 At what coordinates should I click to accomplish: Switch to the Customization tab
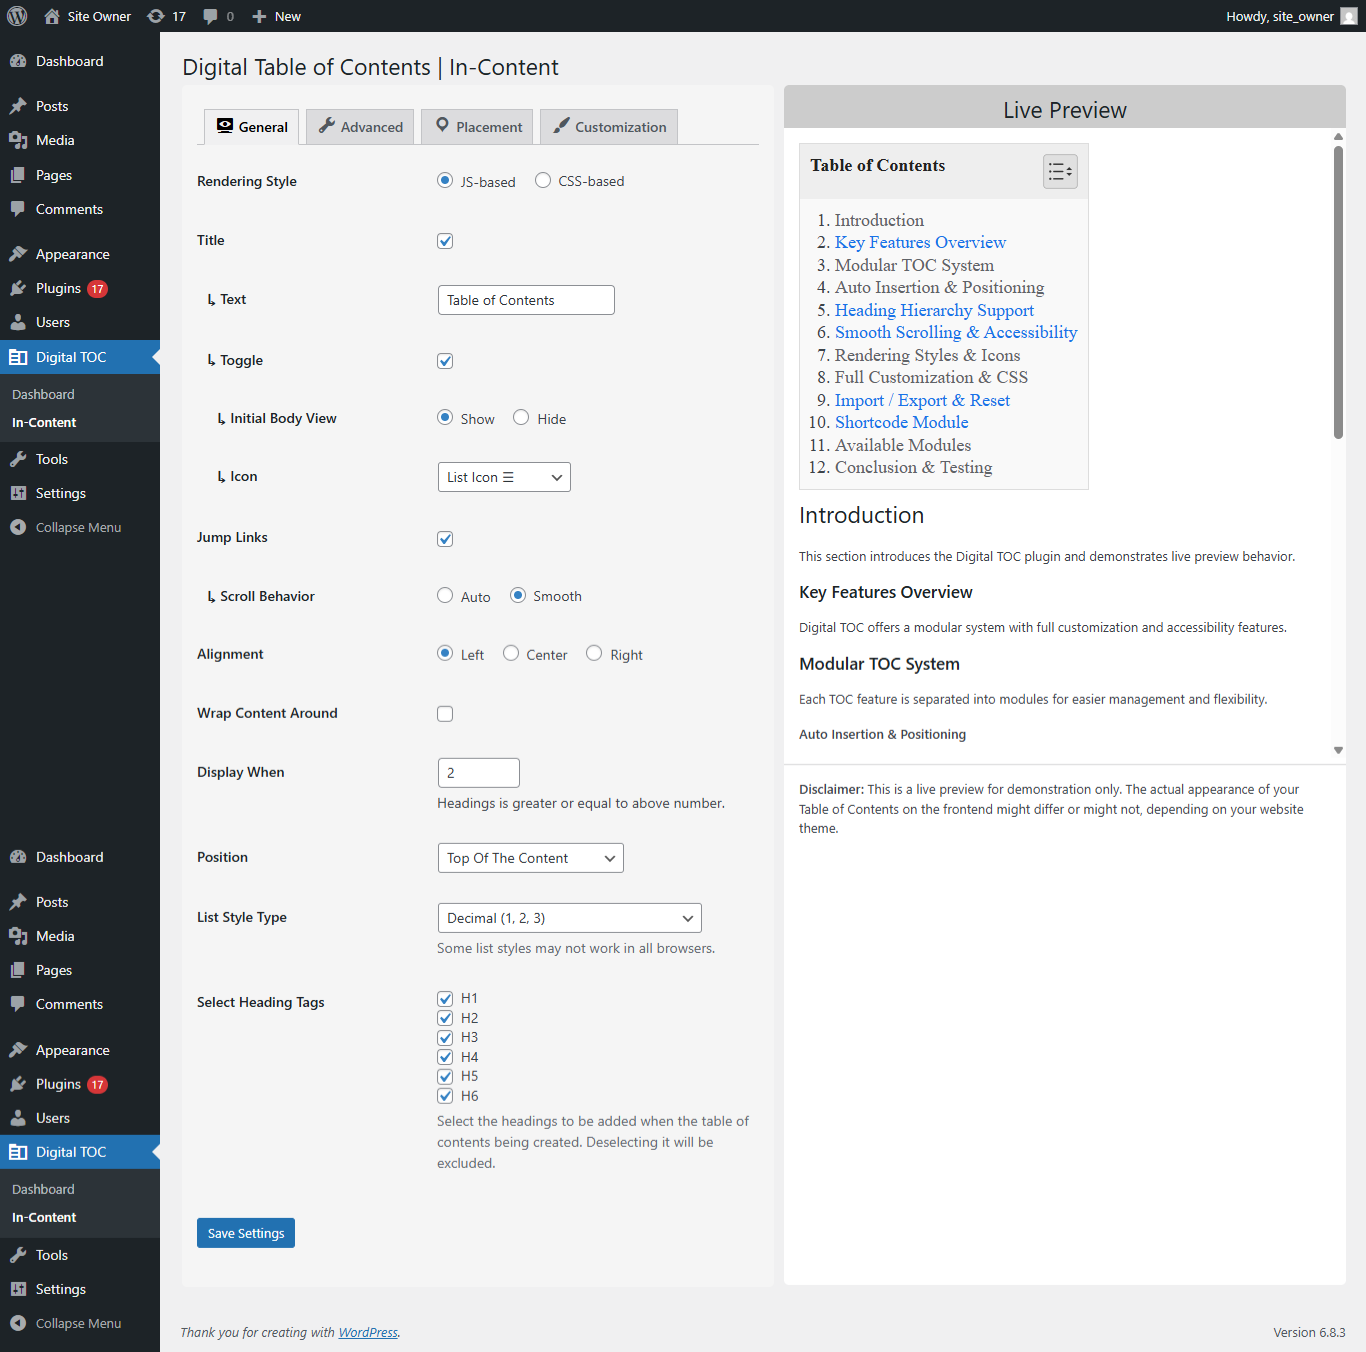[608, 126]
